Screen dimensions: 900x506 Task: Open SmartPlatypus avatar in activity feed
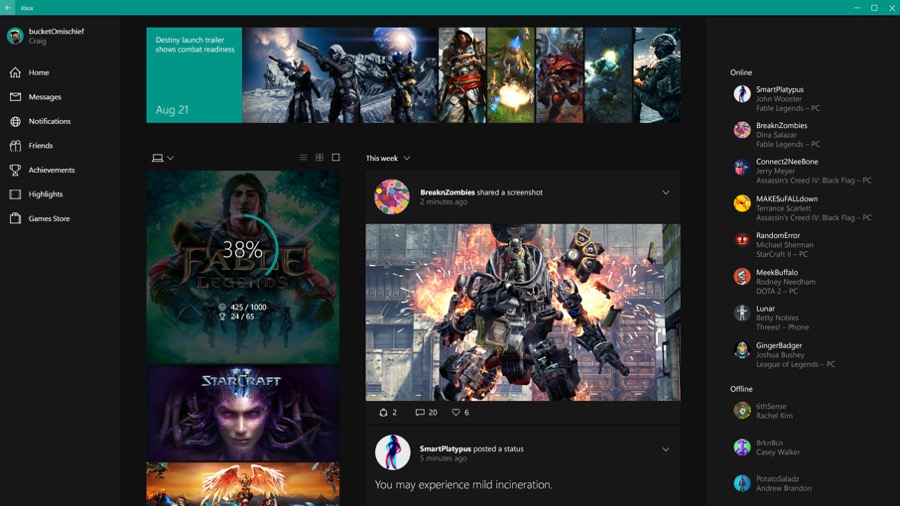point(393,452)
